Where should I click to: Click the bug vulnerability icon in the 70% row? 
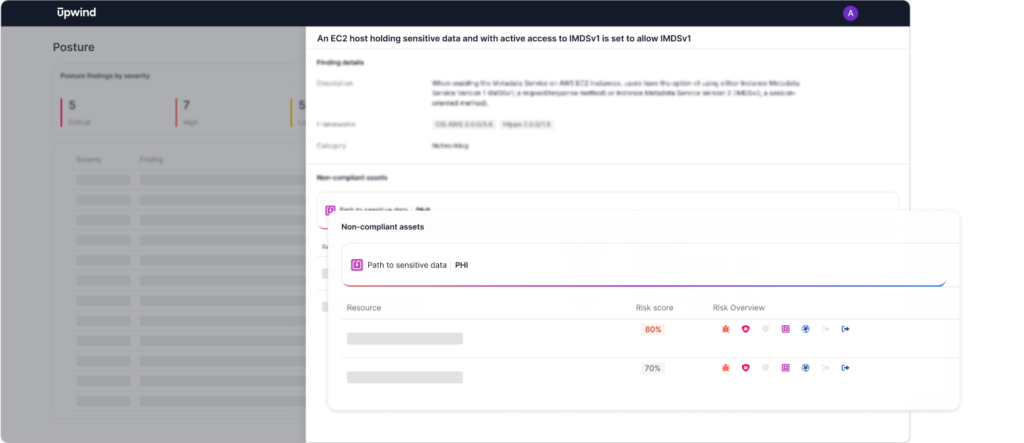coord(726,369)
